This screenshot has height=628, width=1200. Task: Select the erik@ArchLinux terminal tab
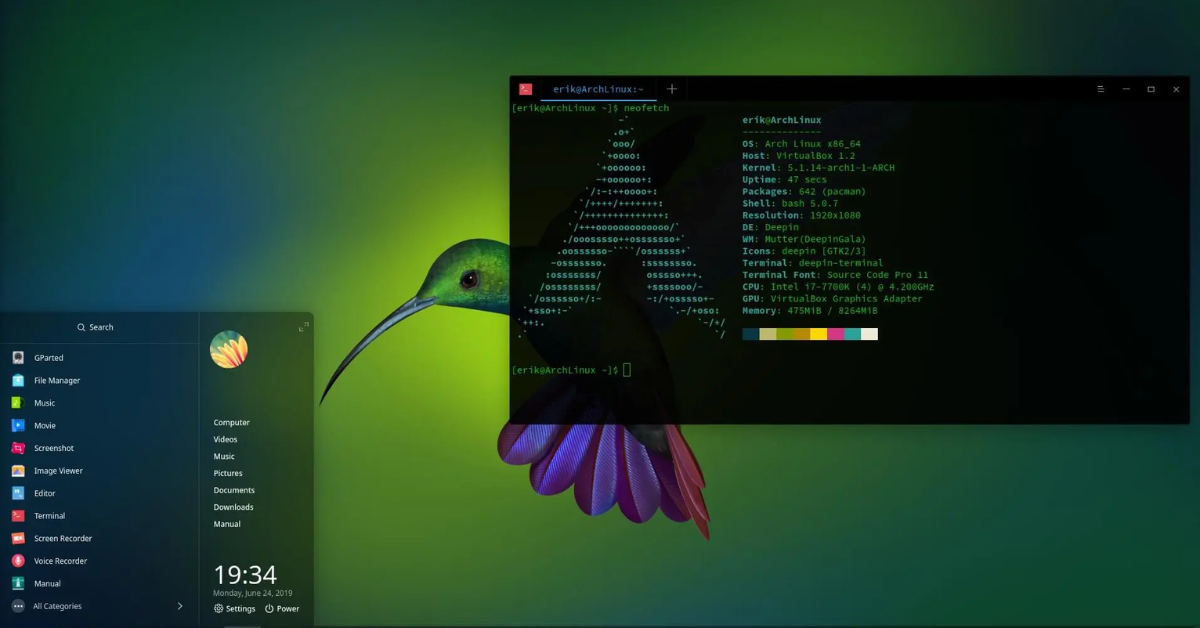point(597,89)
